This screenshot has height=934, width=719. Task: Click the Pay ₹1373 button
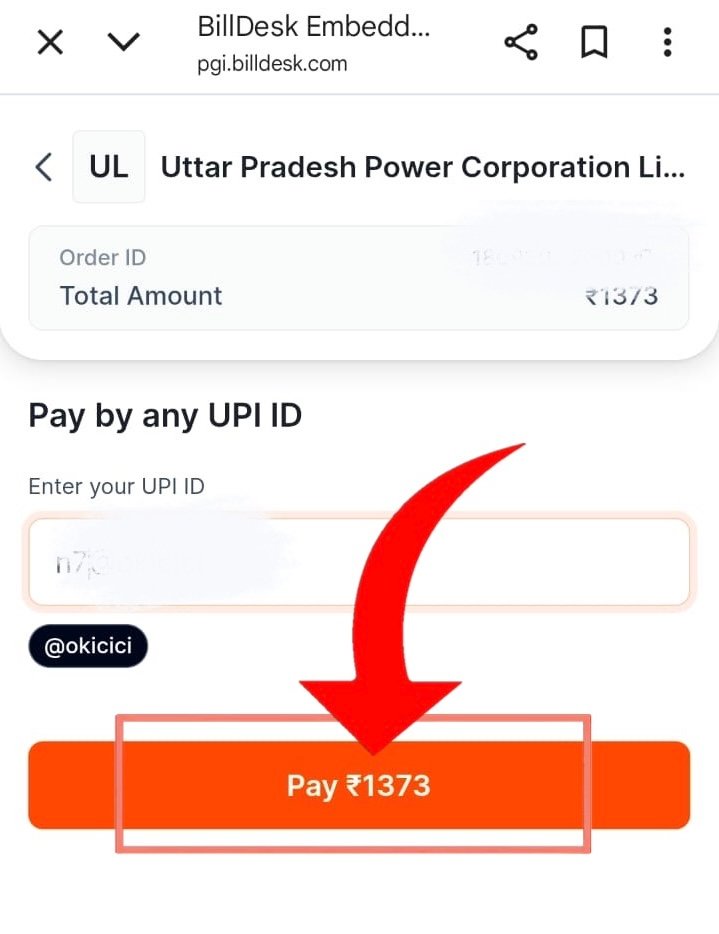(x=359, y=785)
